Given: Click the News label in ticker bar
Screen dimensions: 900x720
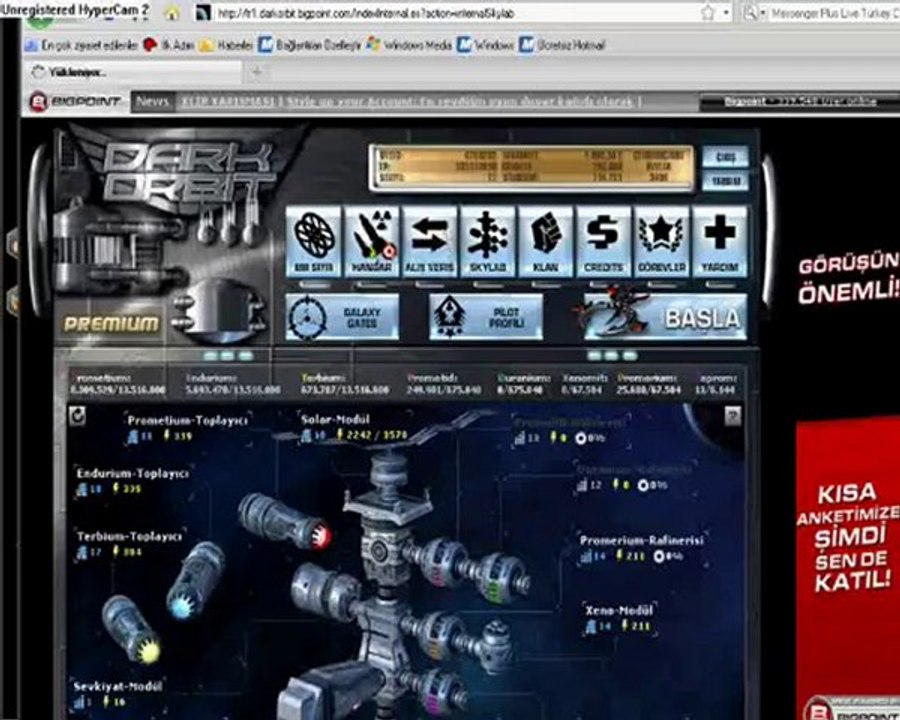Looking at the screenshot, I should coord(153,102).
